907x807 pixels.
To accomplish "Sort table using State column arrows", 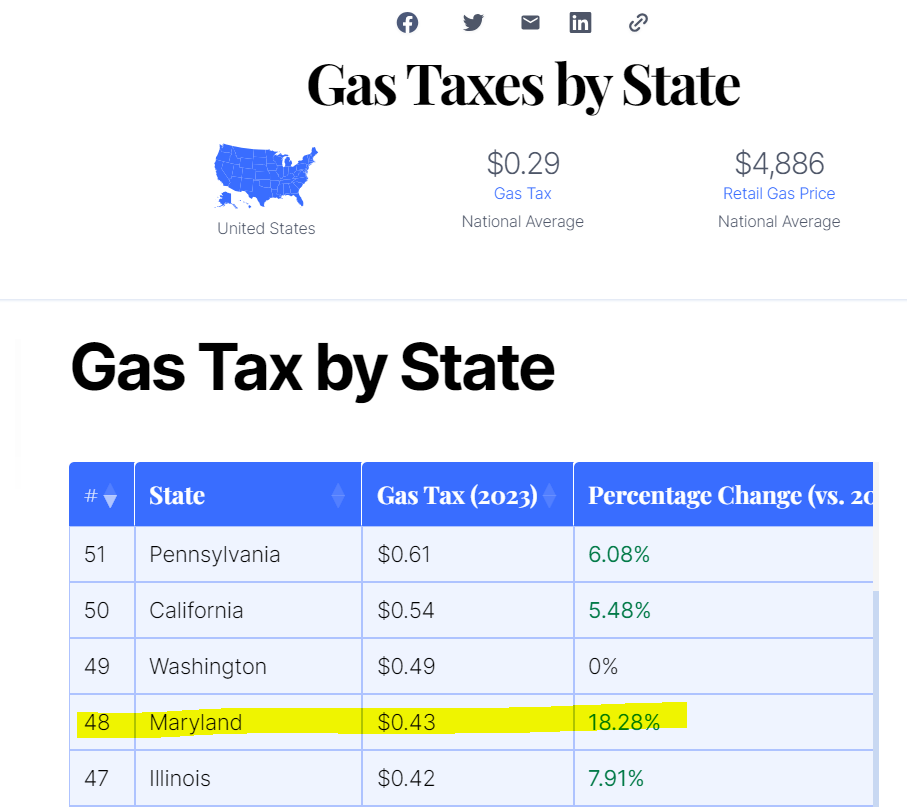I will click(338, 495).
